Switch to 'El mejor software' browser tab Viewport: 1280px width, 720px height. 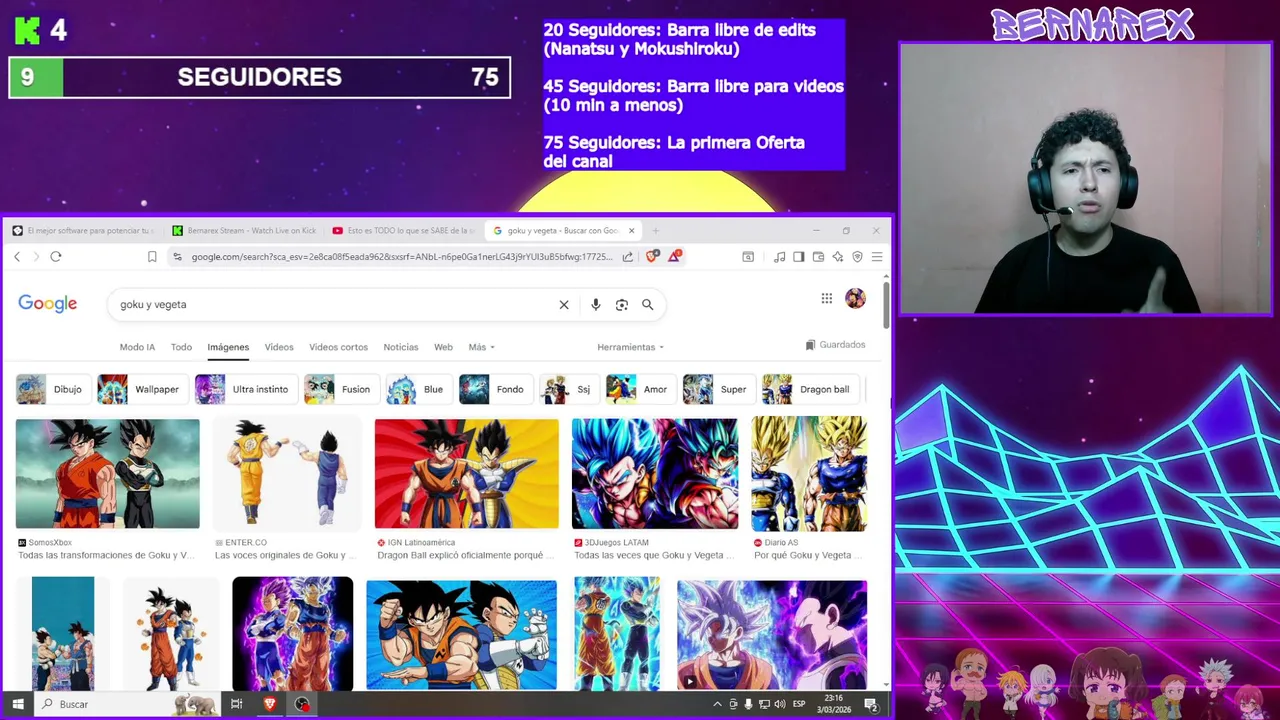click(x=83, y=230)
